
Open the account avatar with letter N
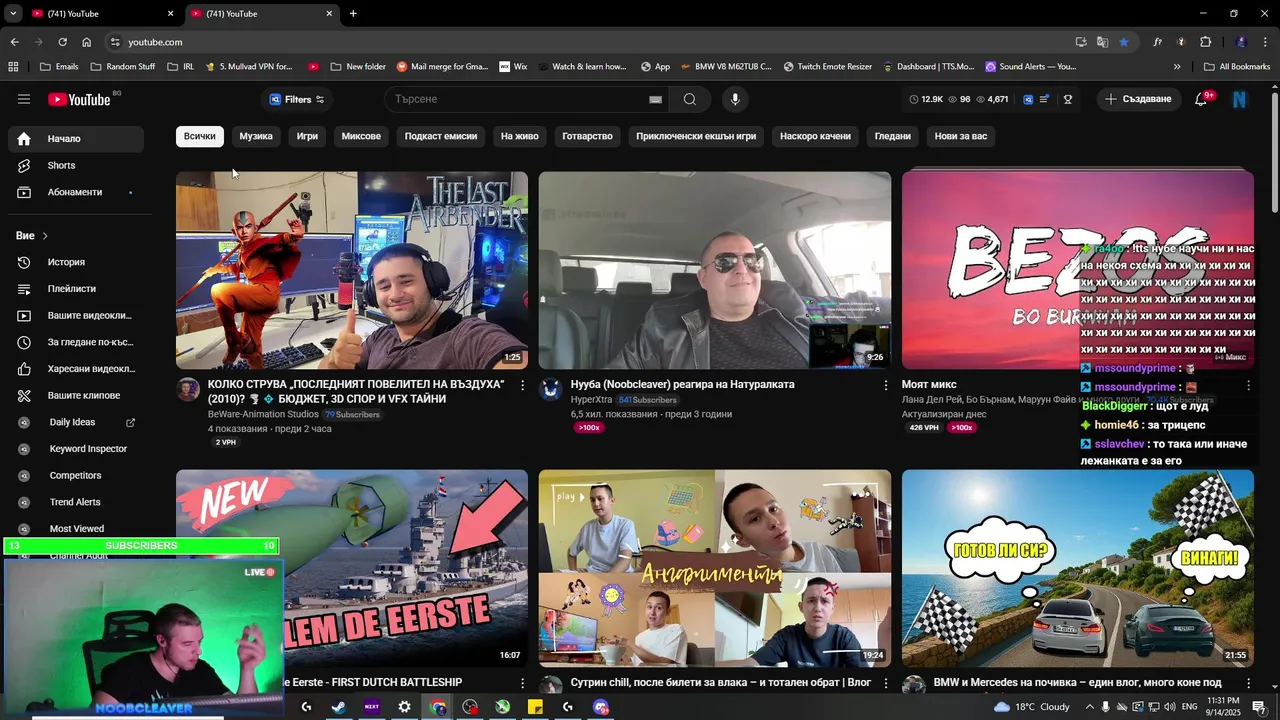pos(1240,99)
